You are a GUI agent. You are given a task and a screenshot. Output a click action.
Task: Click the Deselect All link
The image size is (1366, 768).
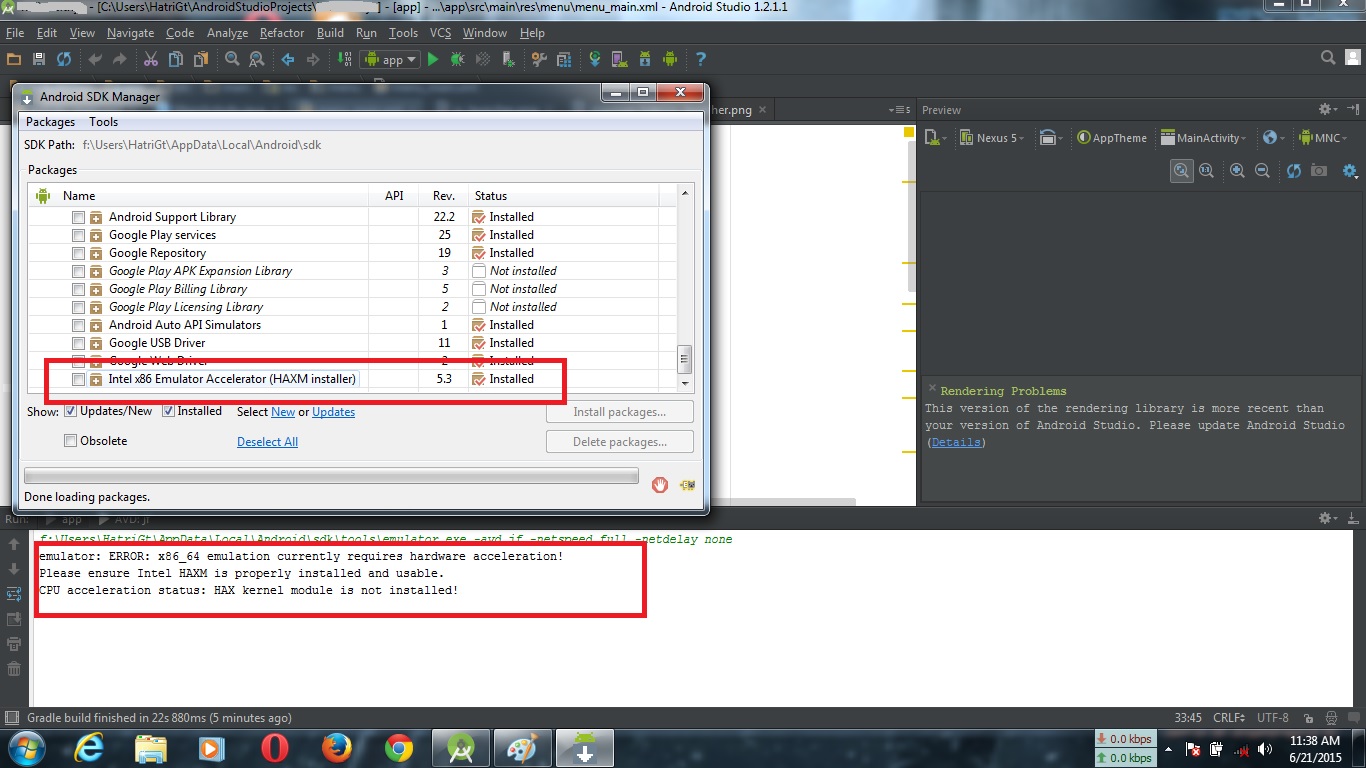[x=267, y=442]
